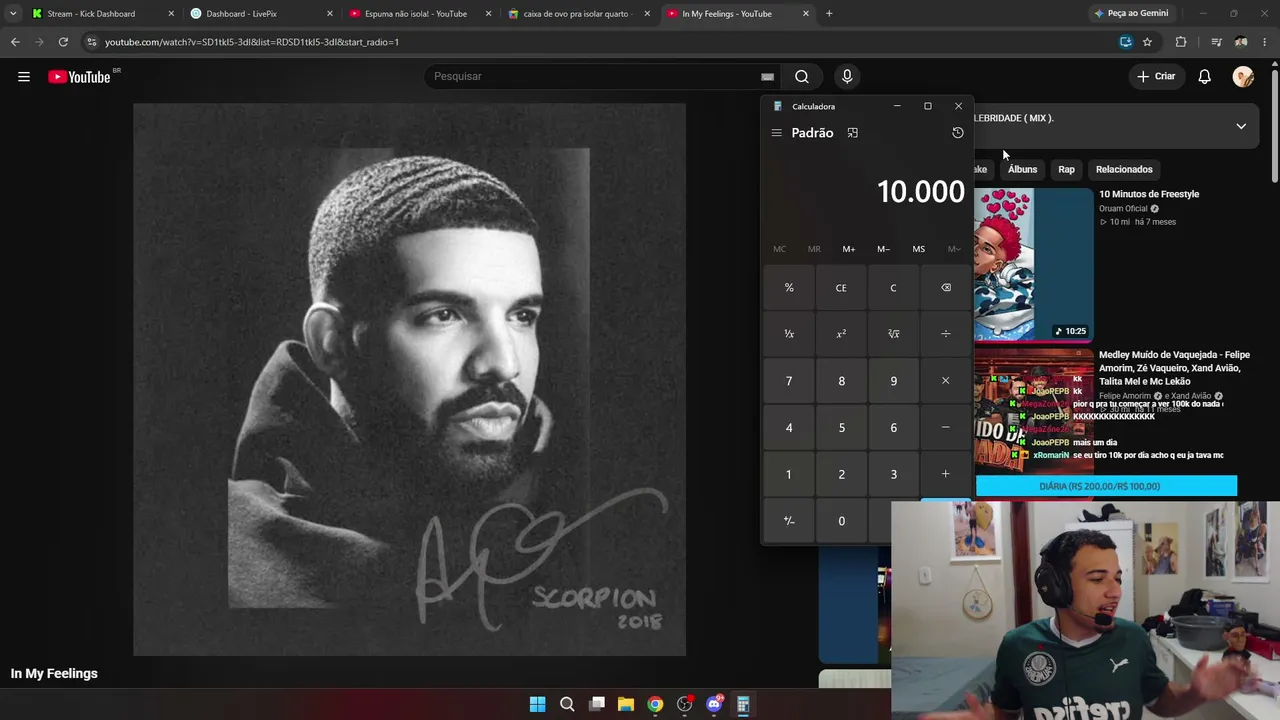The height and width of the screenshot is (720, 1280).
Task: Open the Windows Start menu
Action: point(537,704)
